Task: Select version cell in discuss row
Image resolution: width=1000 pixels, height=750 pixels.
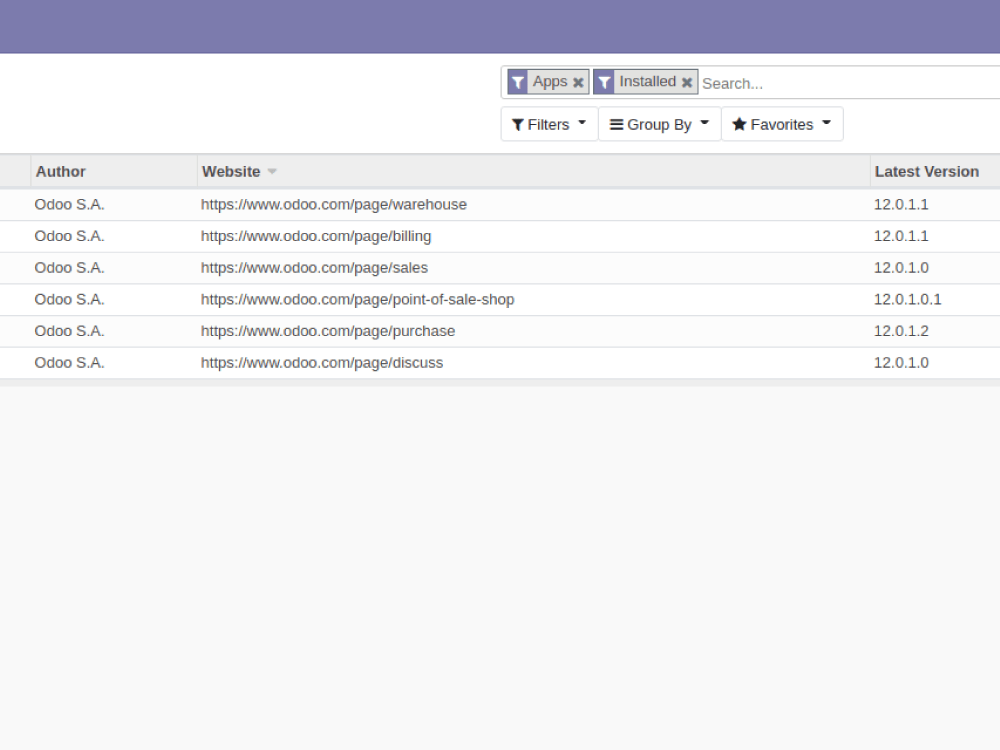Action: tap(901, 363)
